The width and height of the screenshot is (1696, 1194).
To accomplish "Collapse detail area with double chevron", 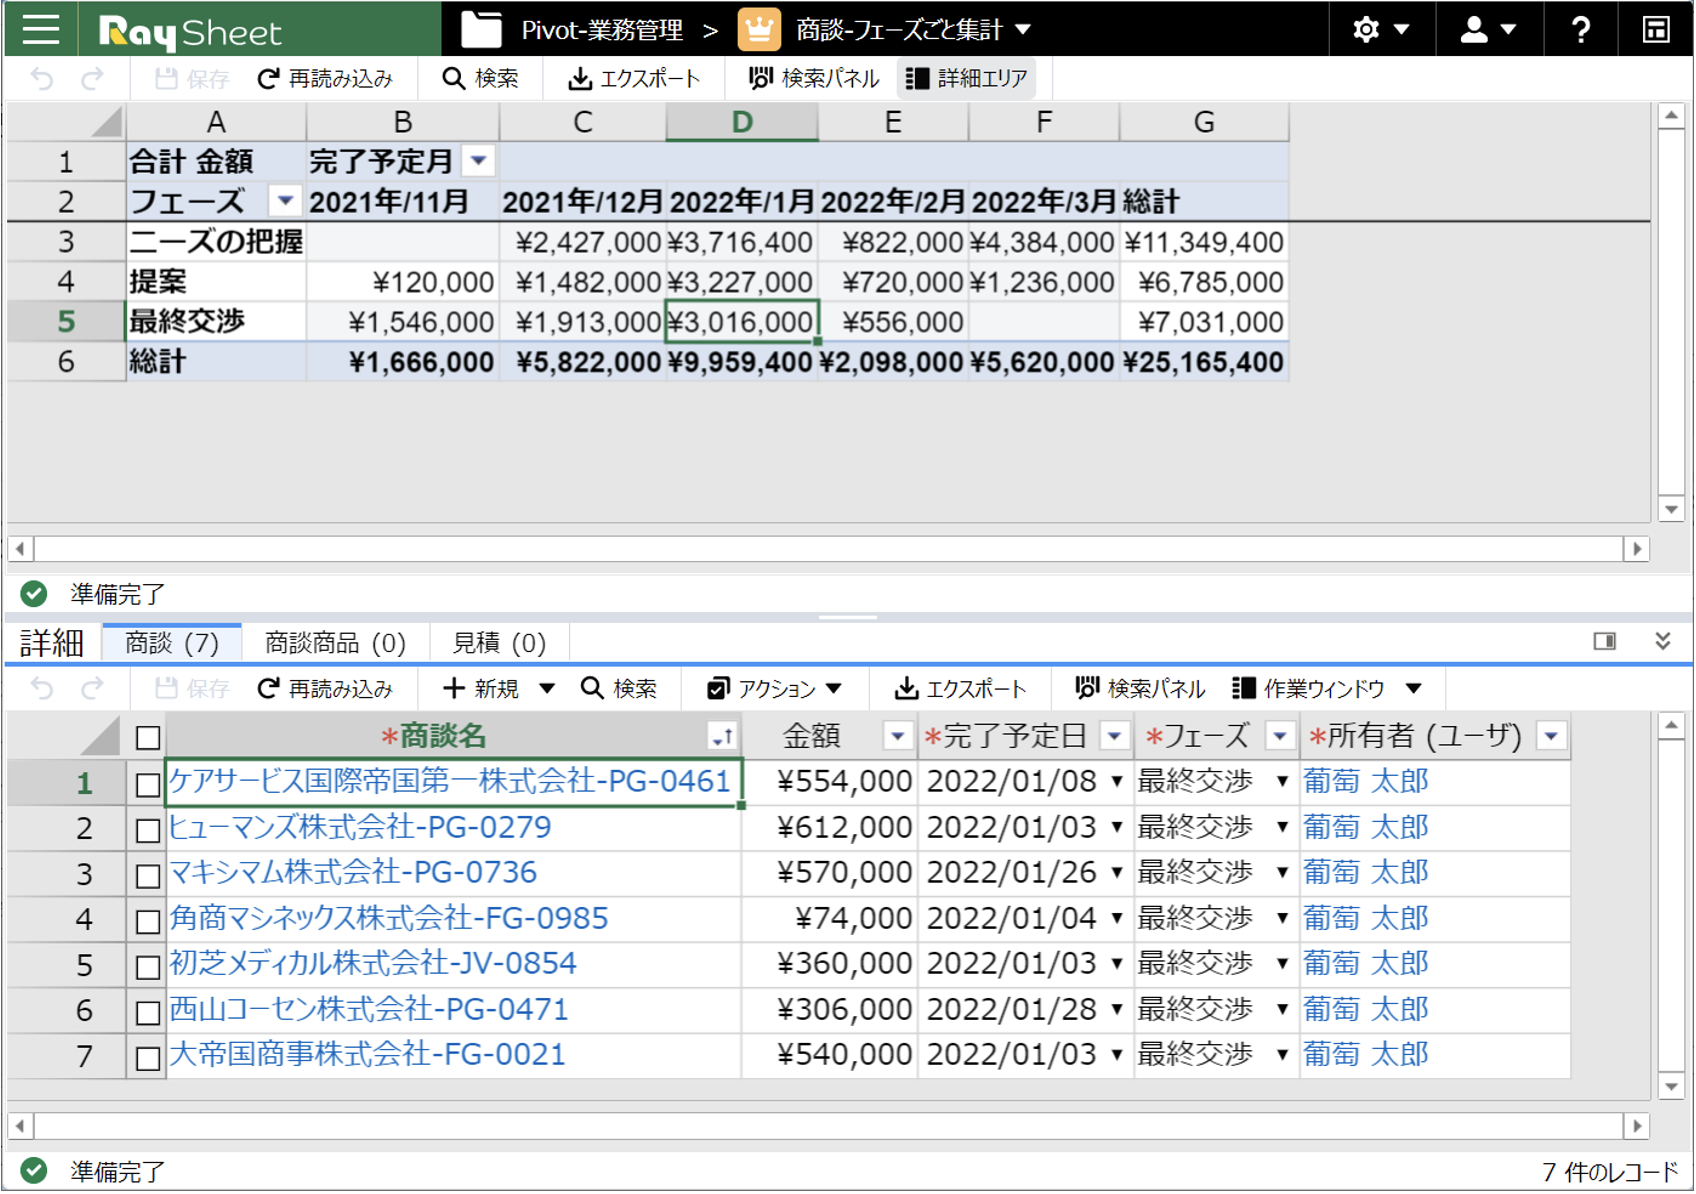I will click(1663, 641).
